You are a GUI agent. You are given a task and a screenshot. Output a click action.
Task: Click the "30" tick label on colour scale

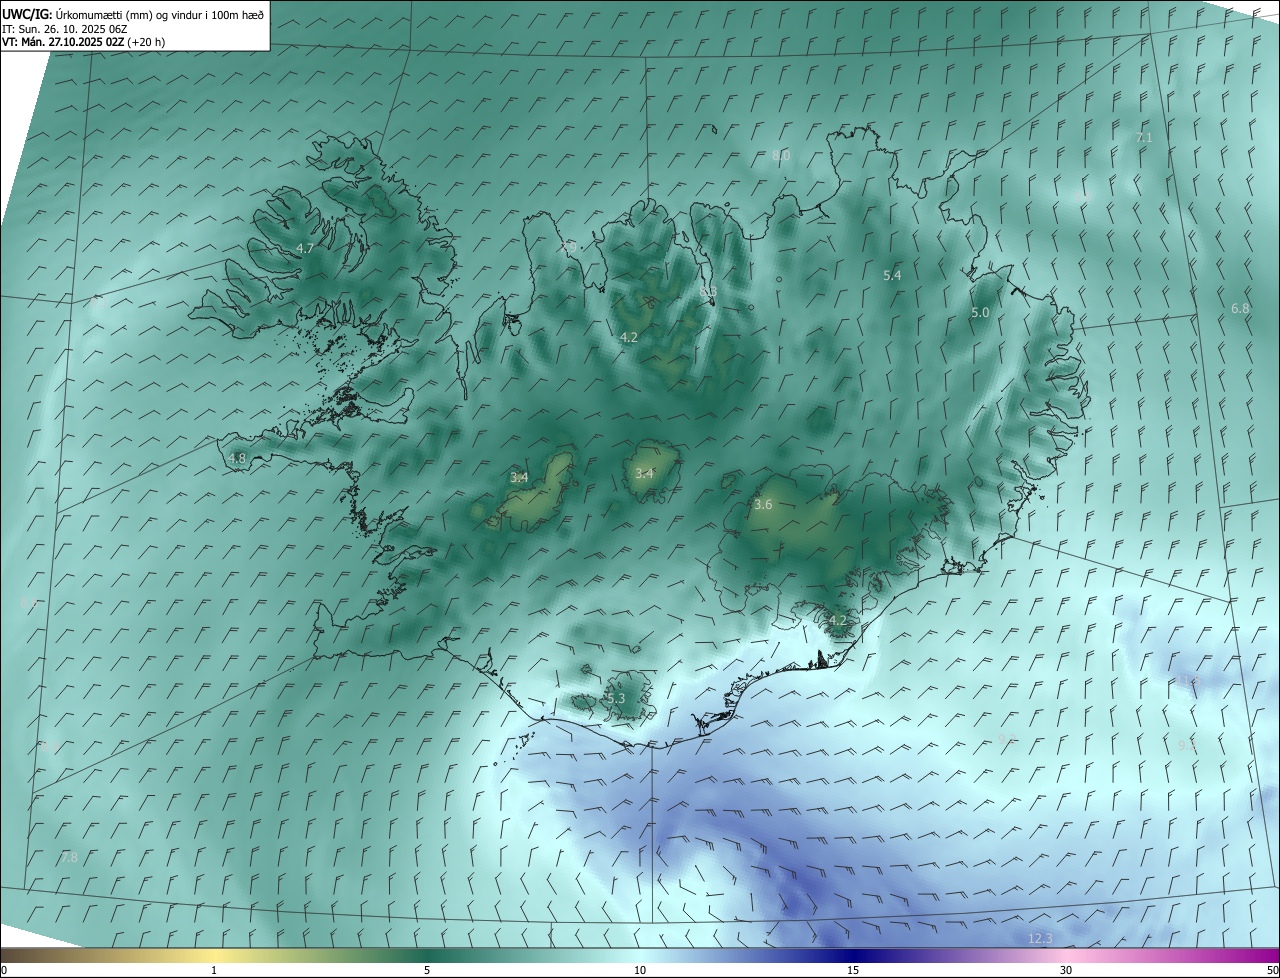point(1066,970)
